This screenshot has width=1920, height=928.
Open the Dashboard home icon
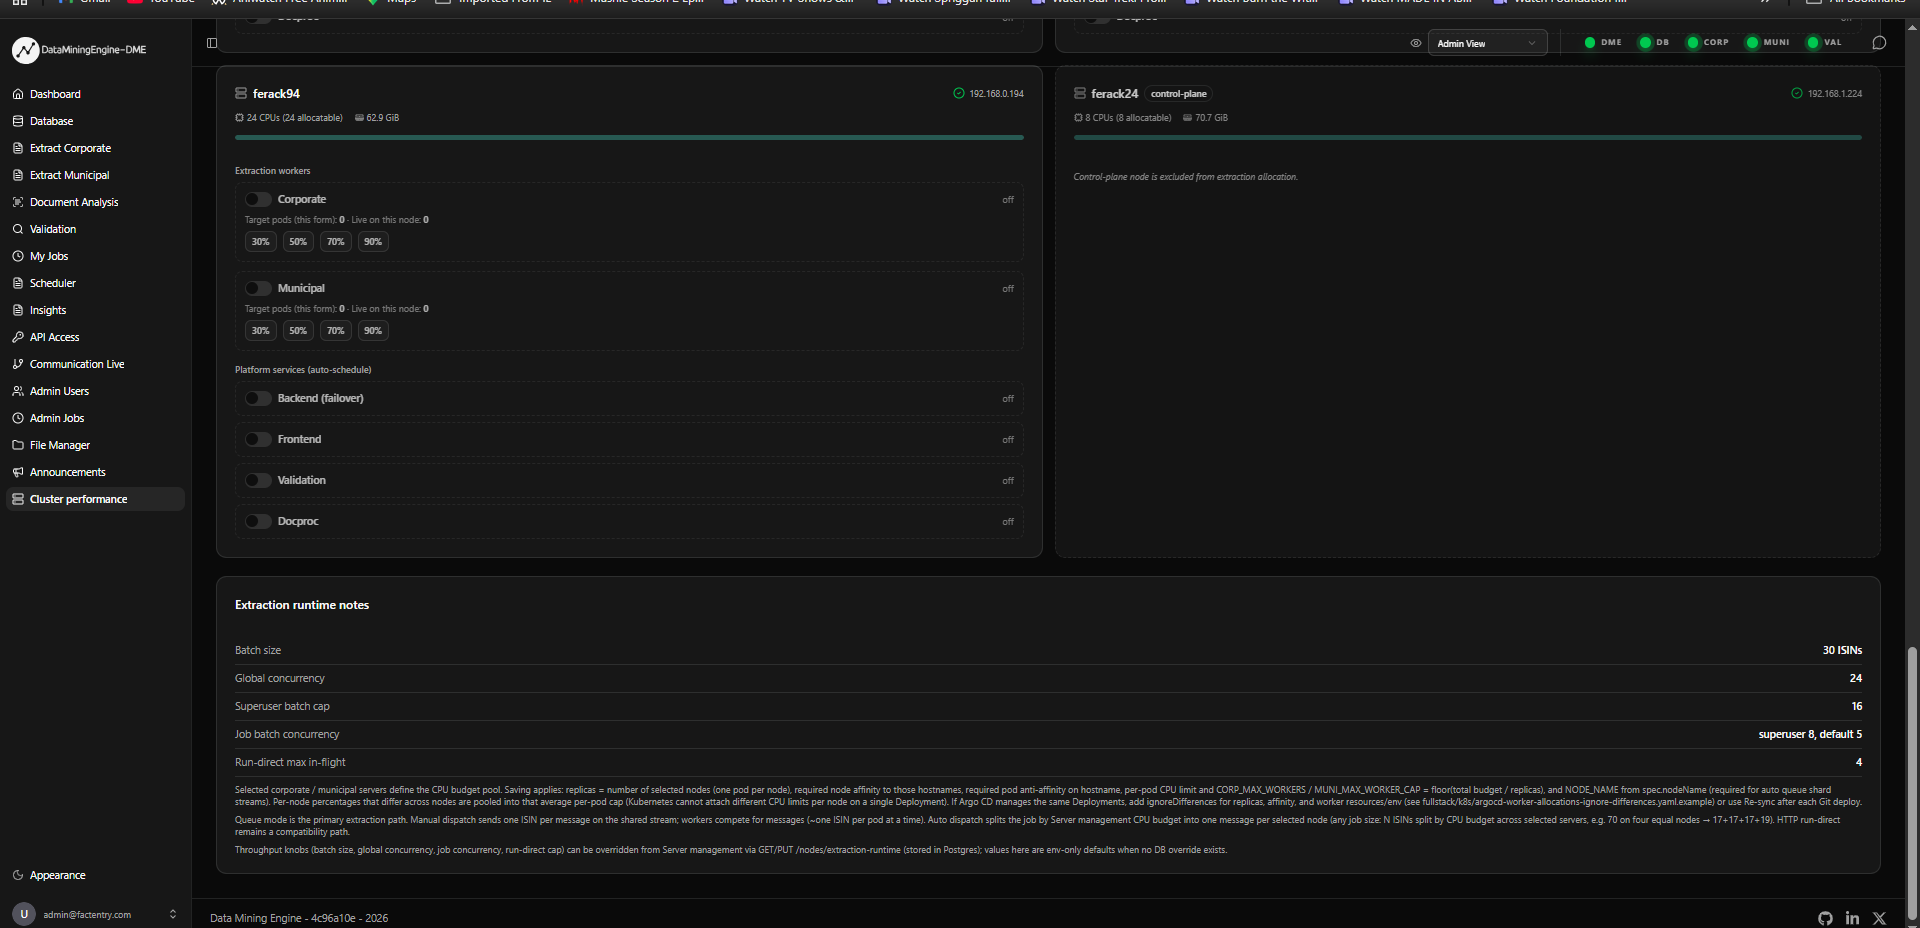pos(18,94)
